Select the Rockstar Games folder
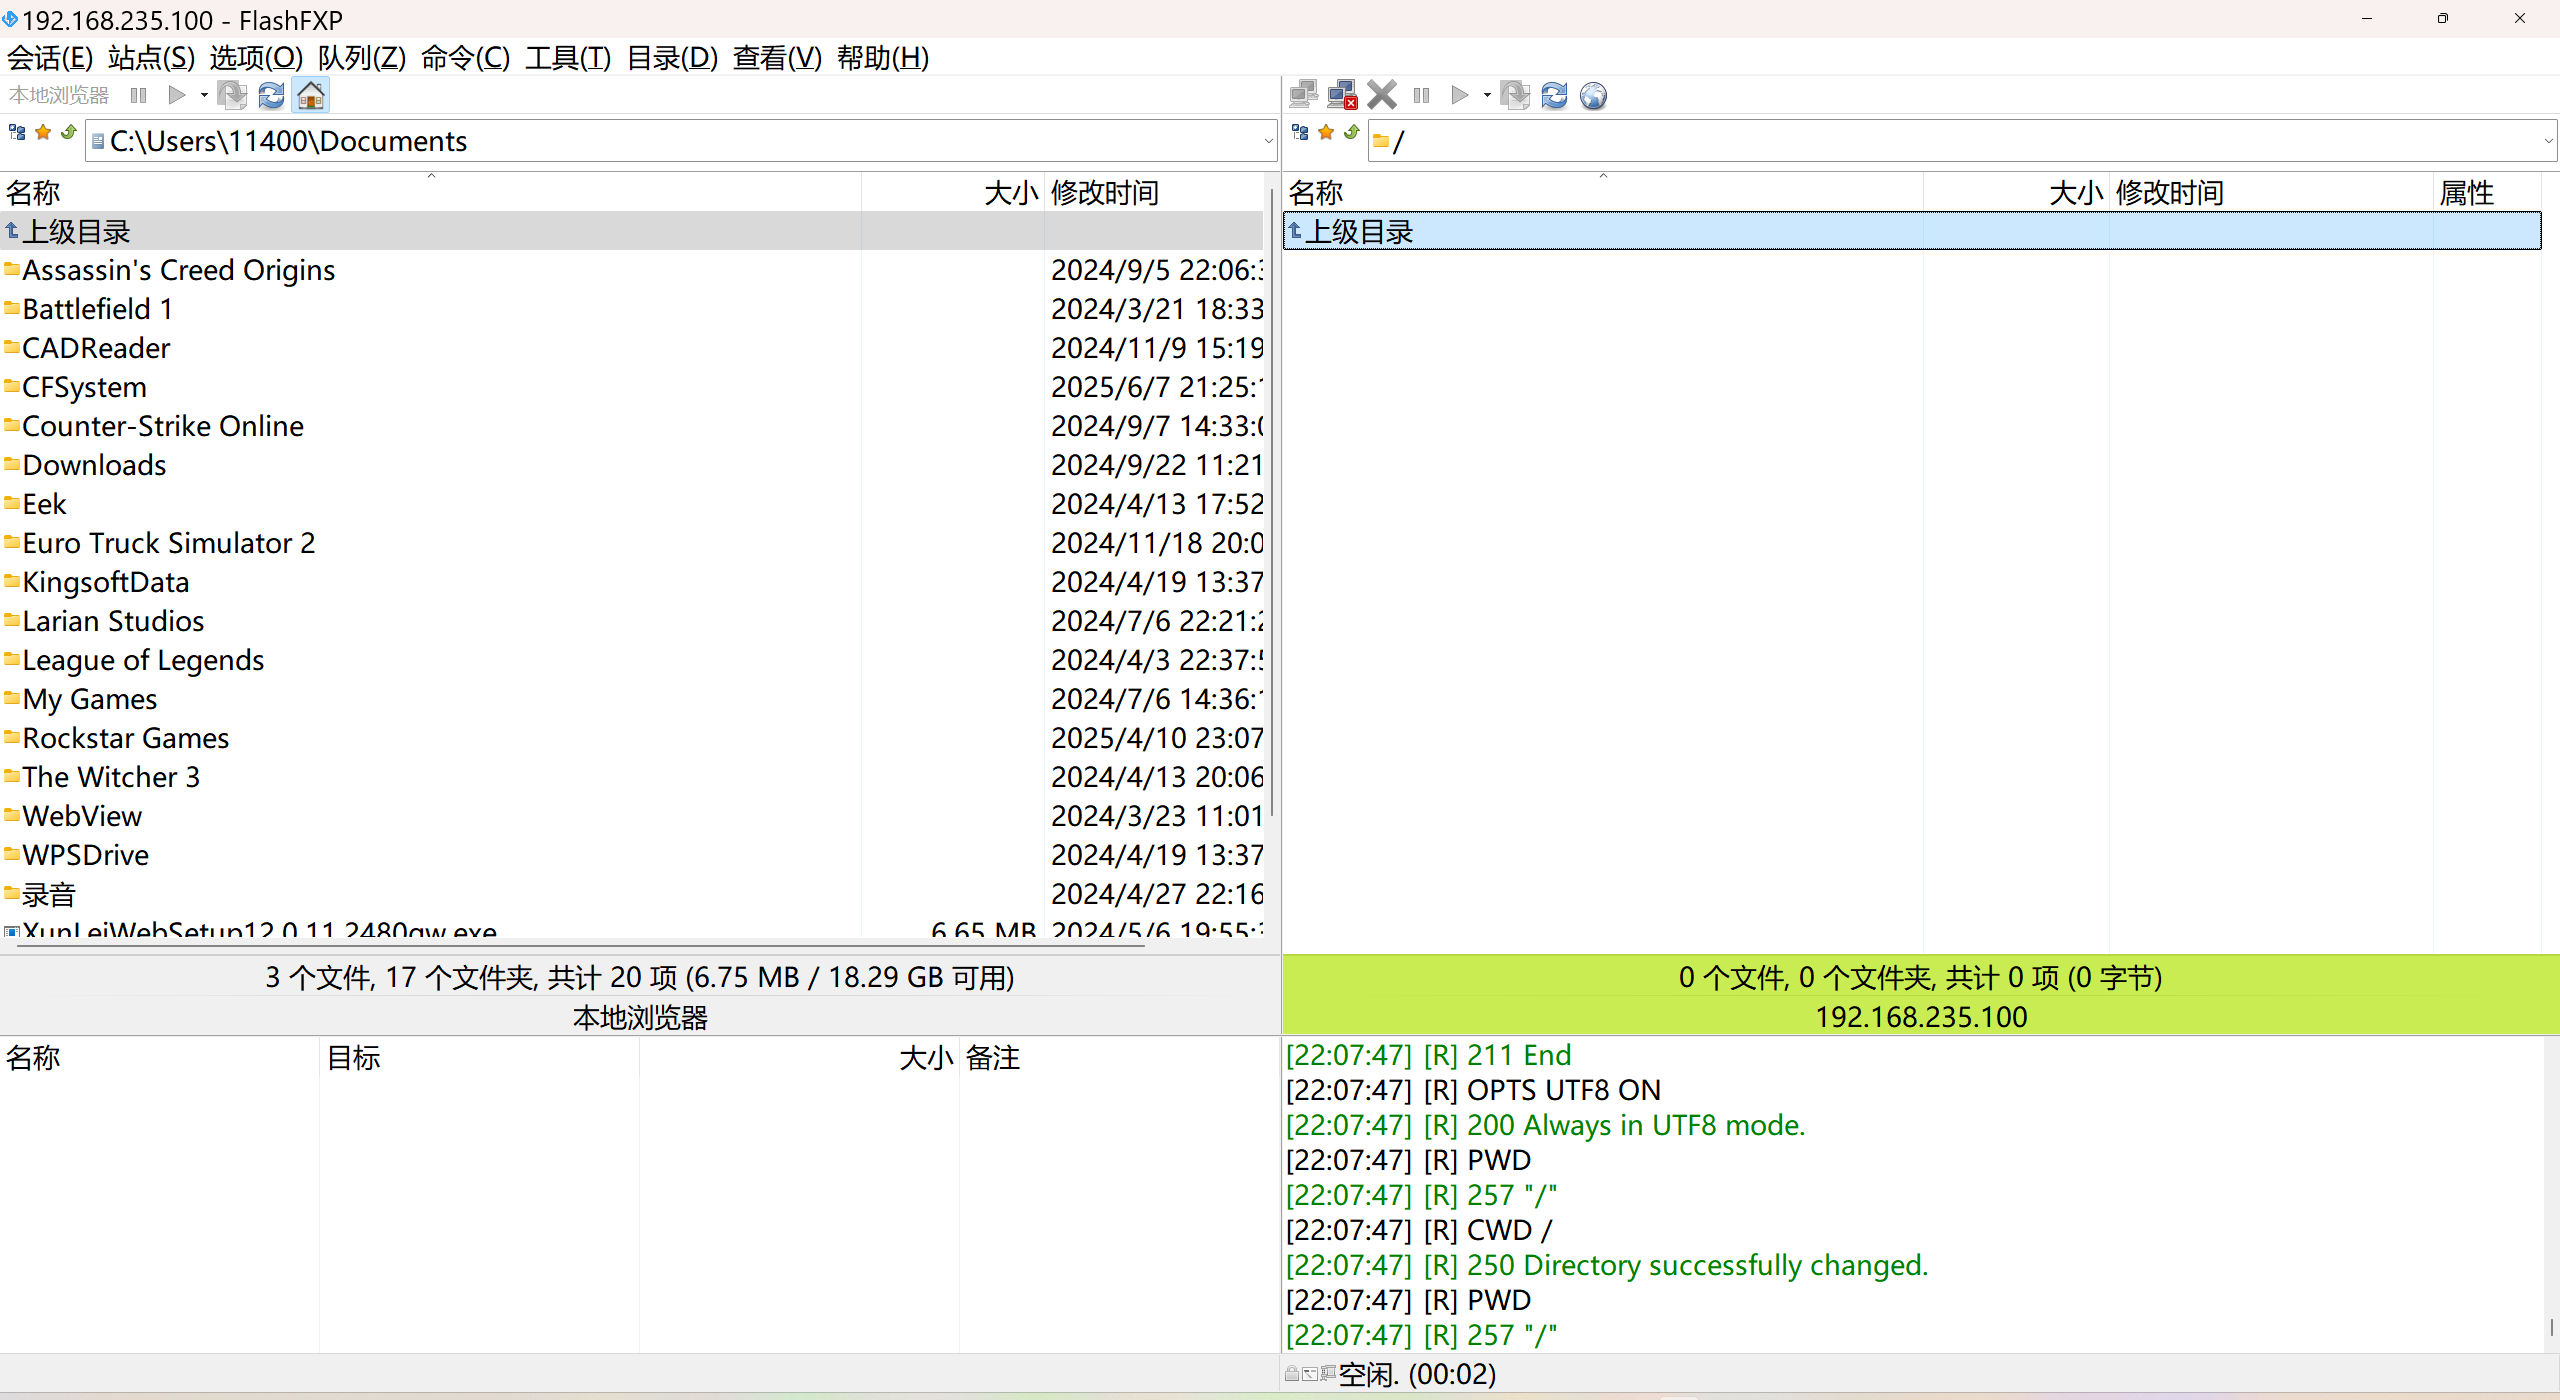 126,738
